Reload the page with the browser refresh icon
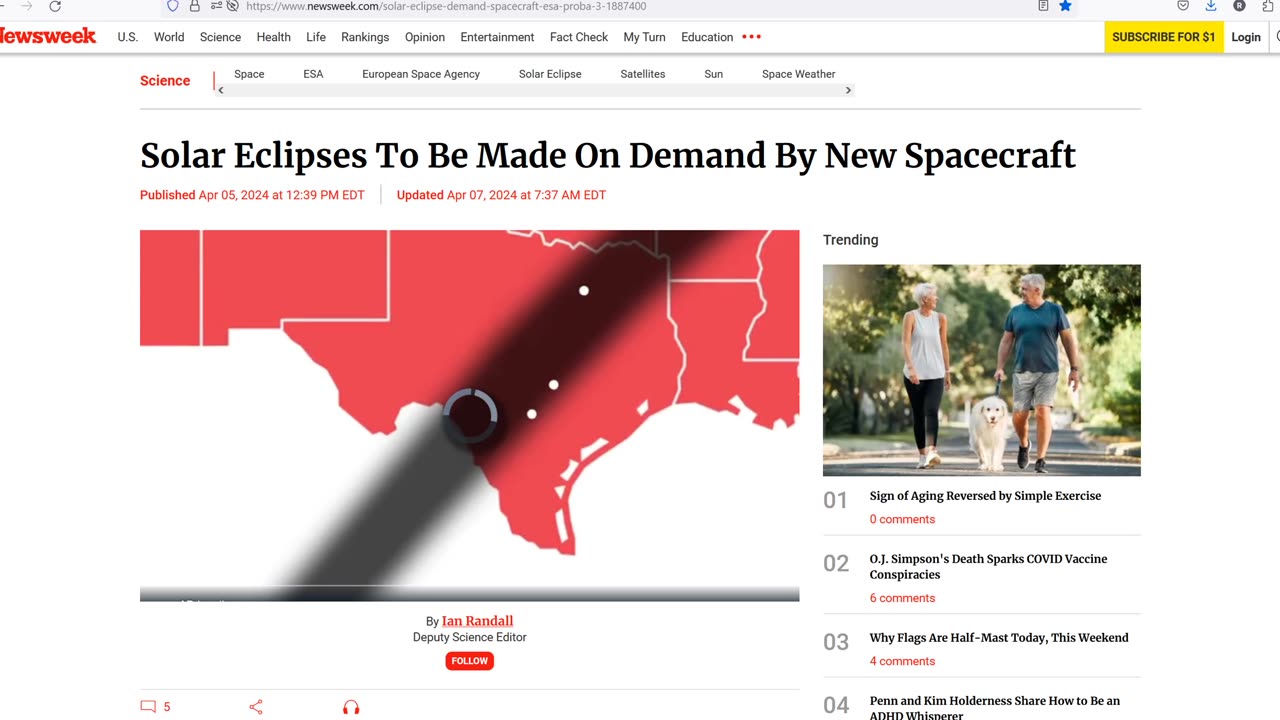 tap(55, 6)
